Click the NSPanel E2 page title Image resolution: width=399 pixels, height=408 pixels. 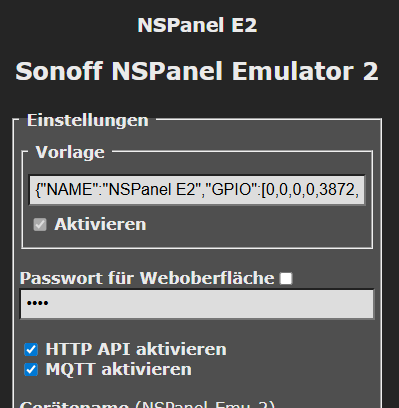(x=197, y=25)
